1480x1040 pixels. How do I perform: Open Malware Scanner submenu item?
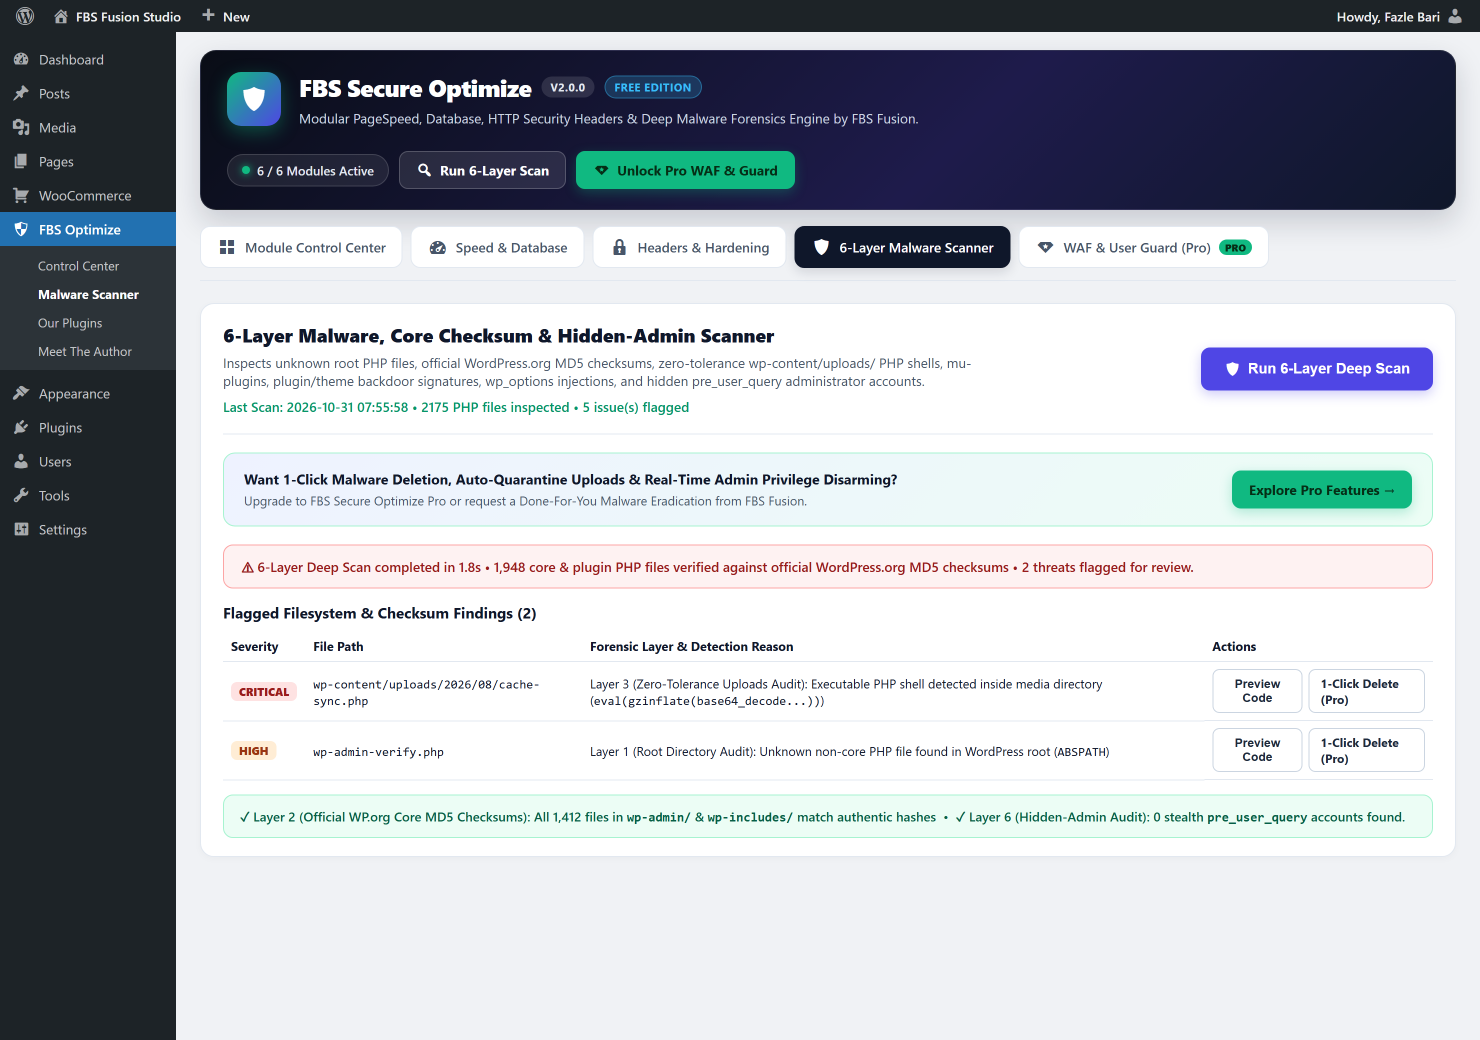[x=88, y=295]
